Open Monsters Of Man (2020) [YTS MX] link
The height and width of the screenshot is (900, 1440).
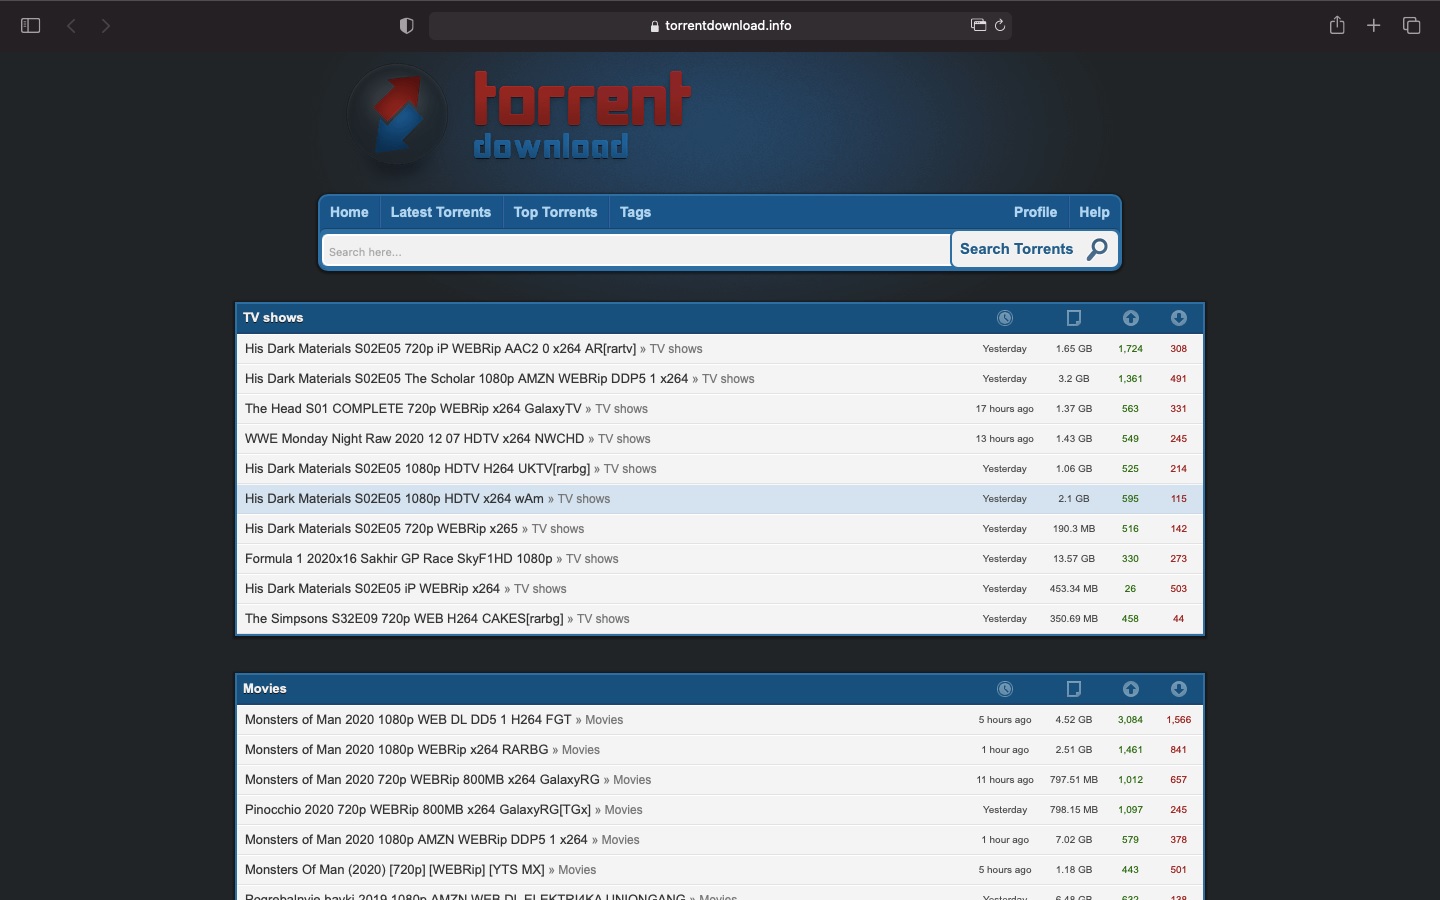click(395, 870)
